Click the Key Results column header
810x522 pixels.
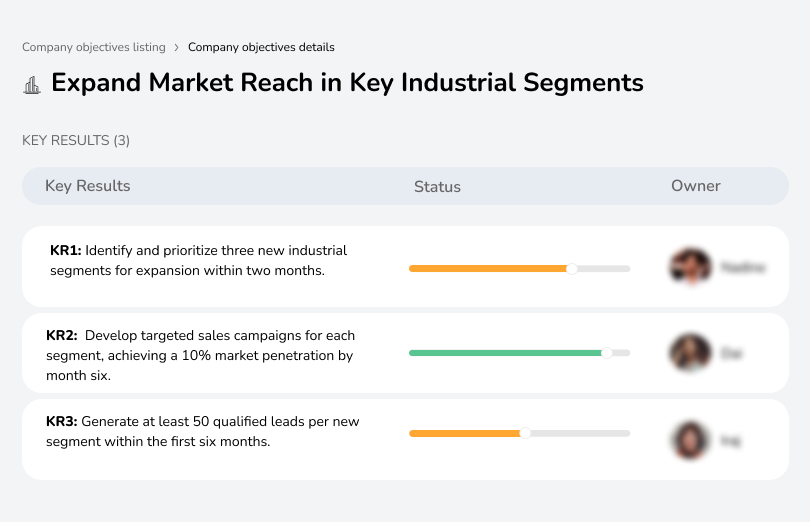[87, 186]
